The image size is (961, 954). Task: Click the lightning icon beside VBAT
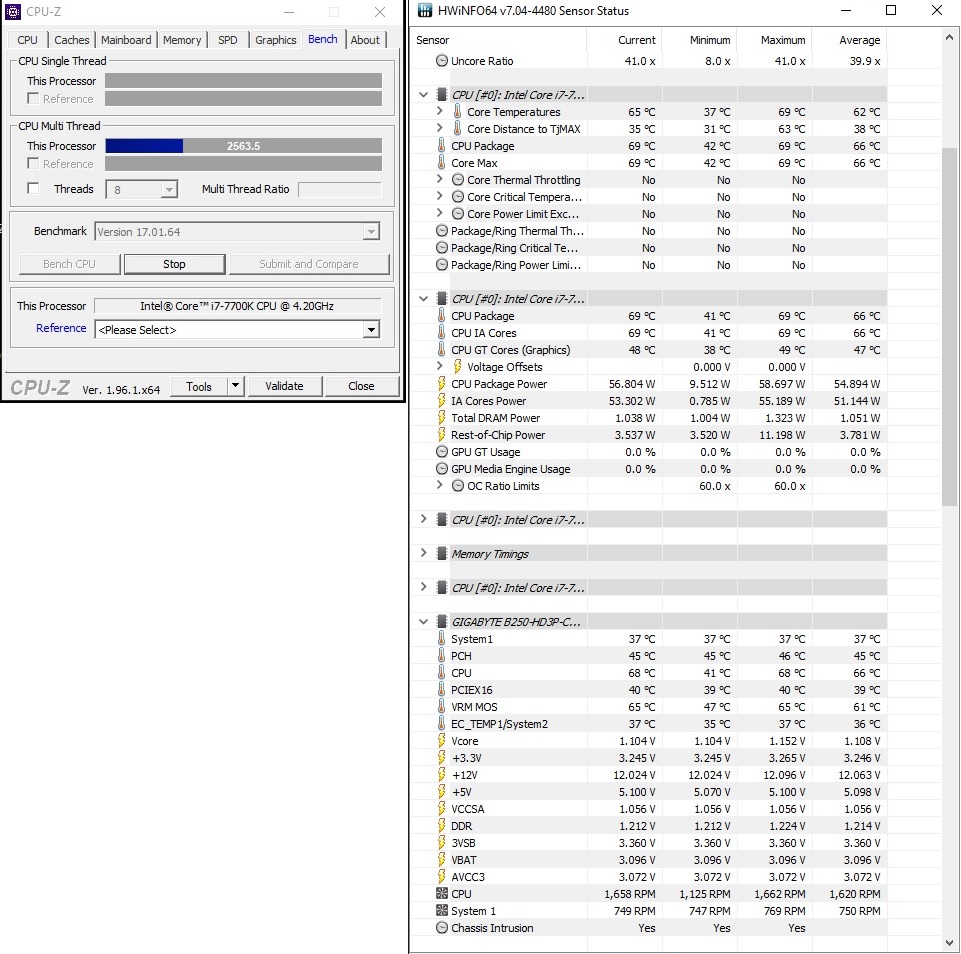click(x=441, y=860)
